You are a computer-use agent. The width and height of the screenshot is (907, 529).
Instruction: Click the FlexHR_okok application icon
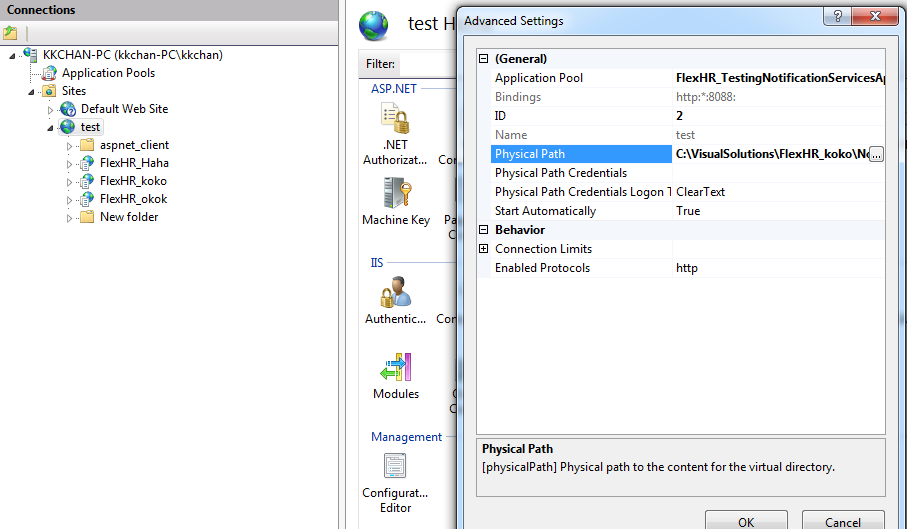(x=87, y=199)
